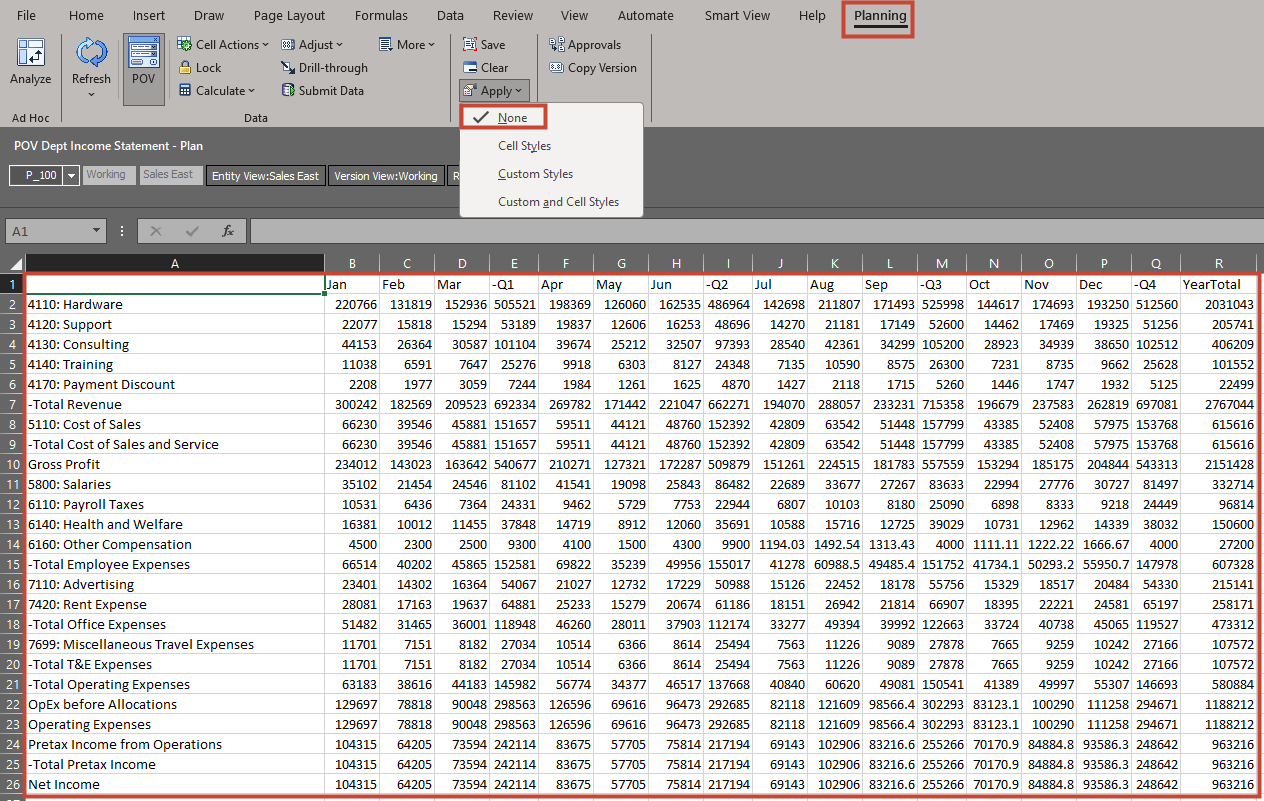Click Hardware YearTotal value 2031043

click(1219, 304)
